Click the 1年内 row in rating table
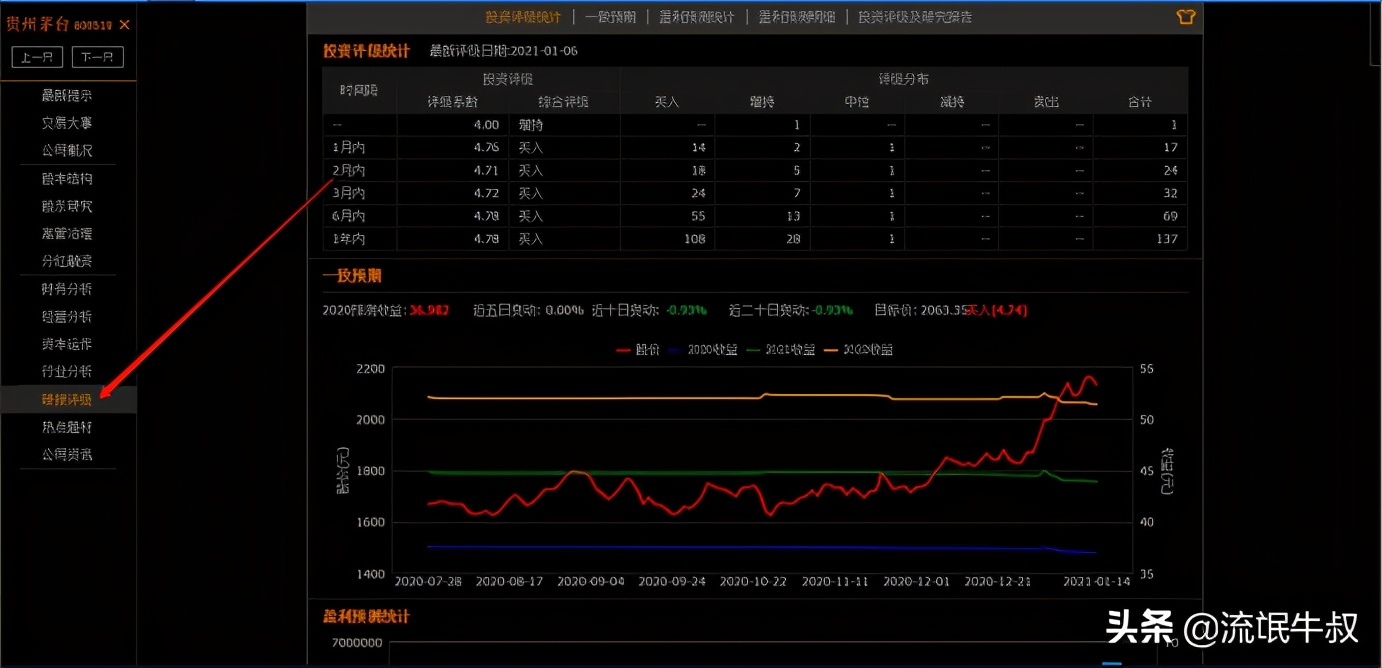 pyautogui.click(x=350, y=239)
